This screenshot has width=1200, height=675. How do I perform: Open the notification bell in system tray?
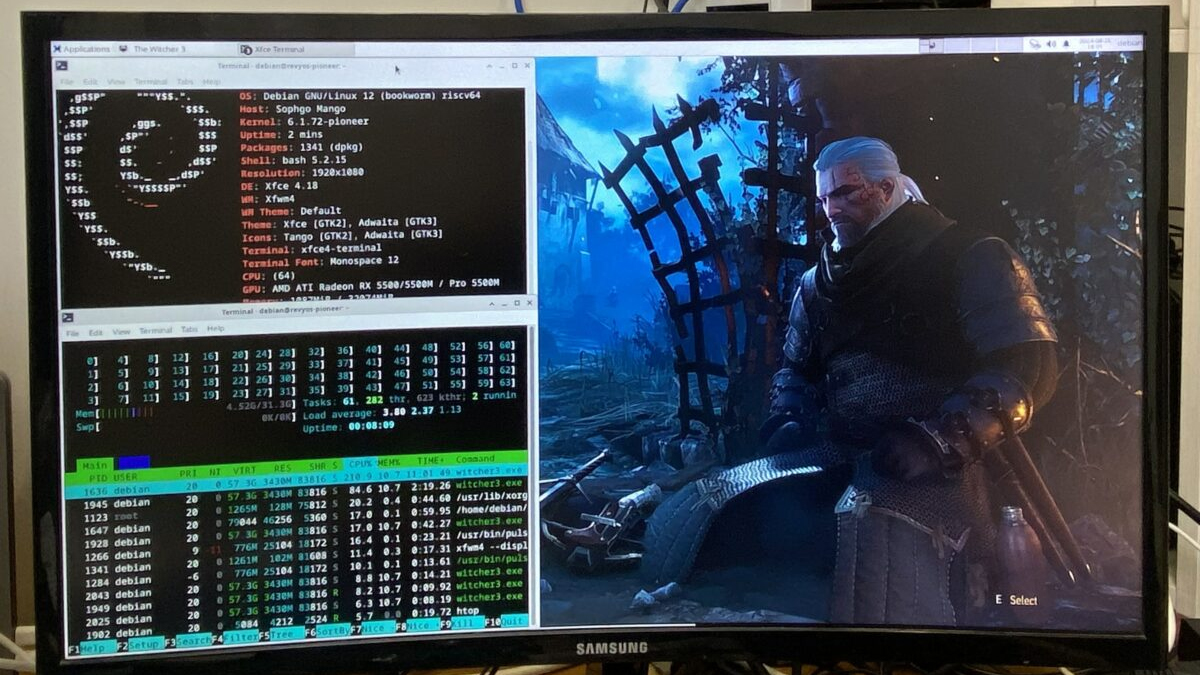(x=1064, y=44)
